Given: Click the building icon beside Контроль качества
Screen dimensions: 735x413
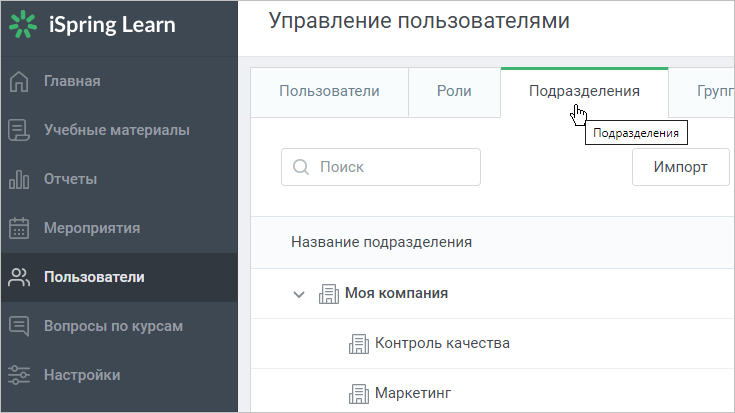Looking at the screenshot, I should point(359,344).
